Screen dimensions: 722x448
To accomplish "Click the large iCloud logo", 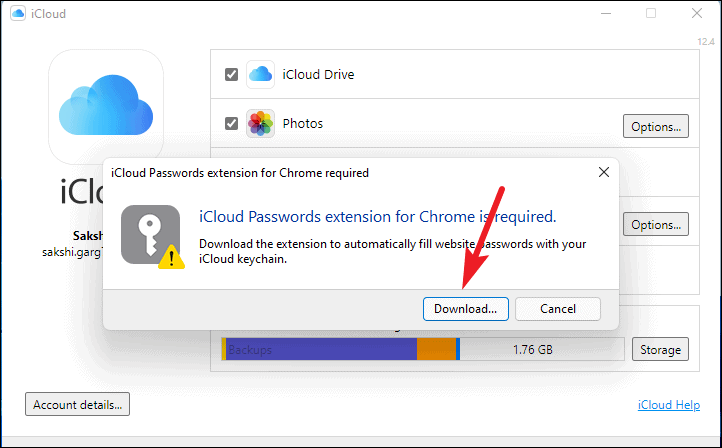I will coord(106,106).
